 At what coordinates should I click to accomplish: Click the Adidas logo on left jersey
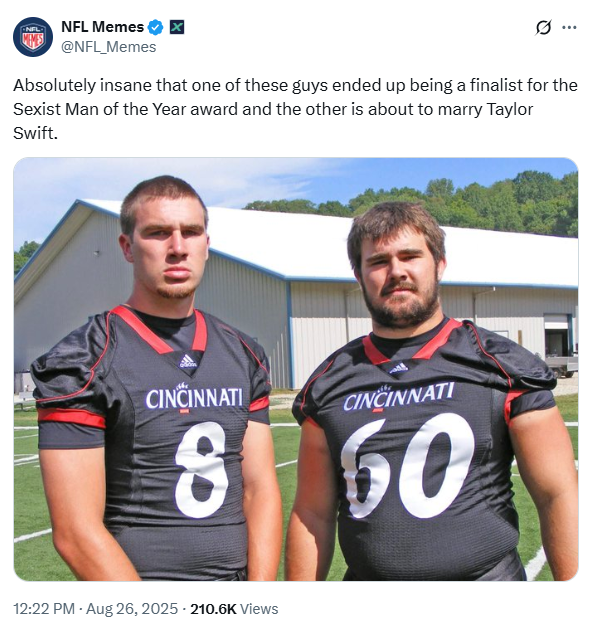tap(188, 361)
